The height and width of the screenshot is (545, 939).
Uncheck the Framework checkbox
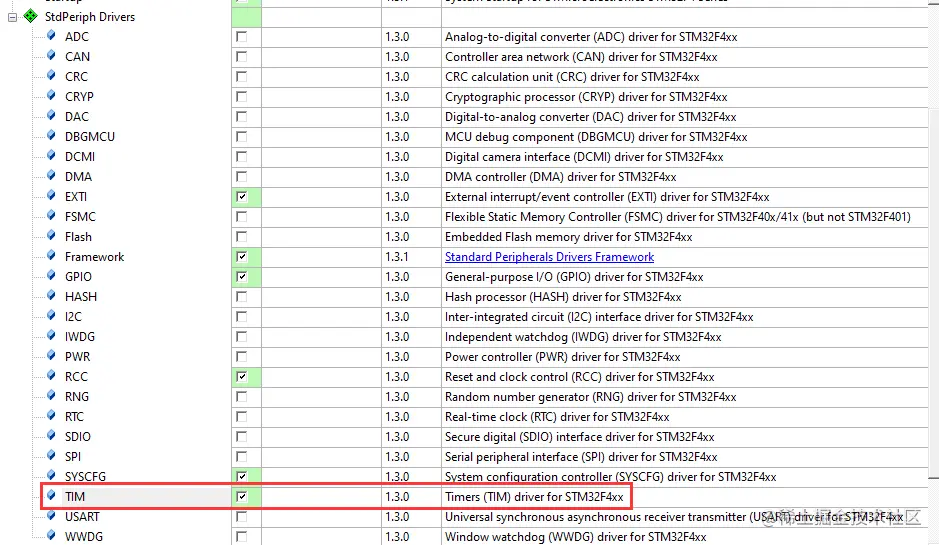(x=241, y=257)
